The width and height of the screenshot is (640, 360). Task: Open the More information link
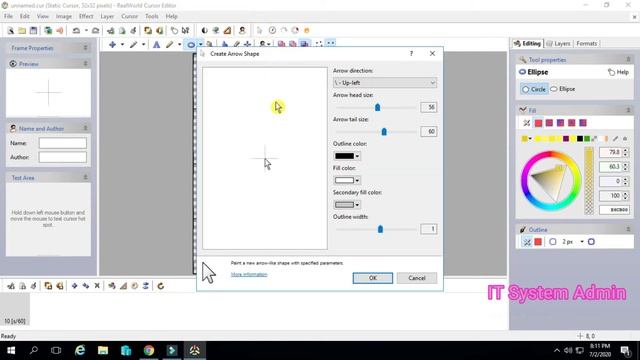249,274
